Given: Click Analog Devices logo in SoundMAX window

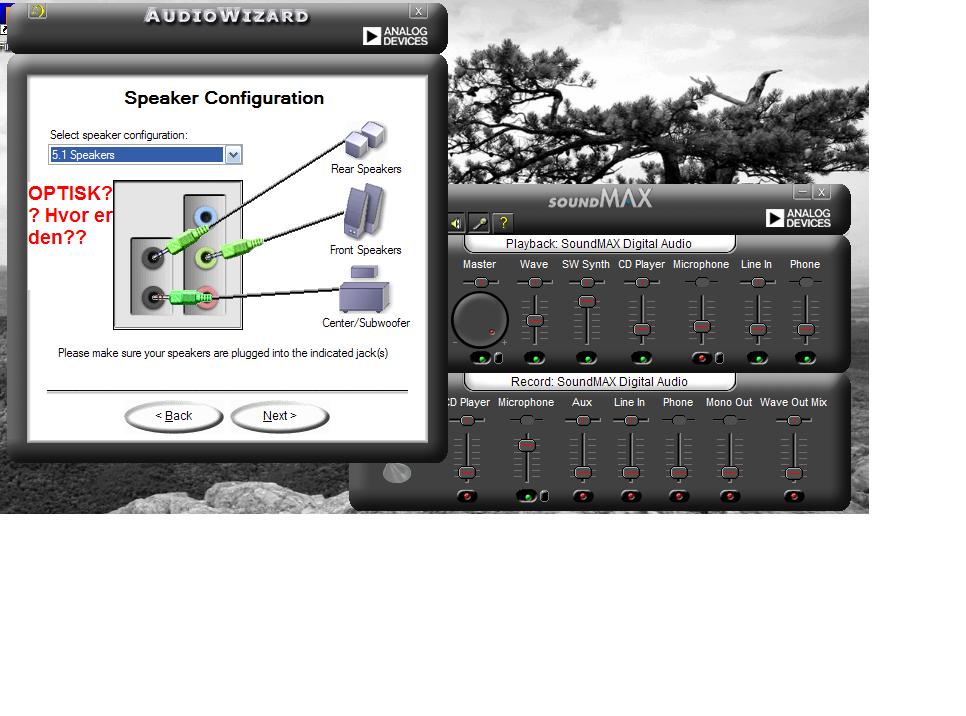Looking at the screenshot, I should (x=798, y=218).
